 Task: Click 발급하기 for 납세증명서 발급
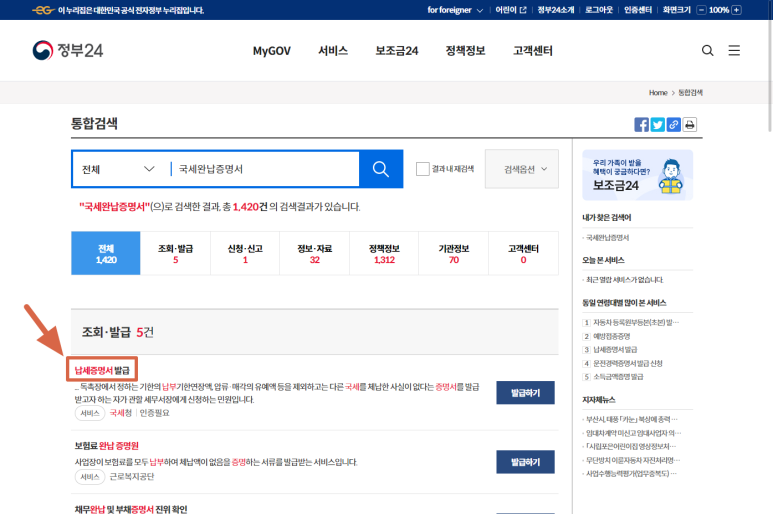[x=526, y=393]
